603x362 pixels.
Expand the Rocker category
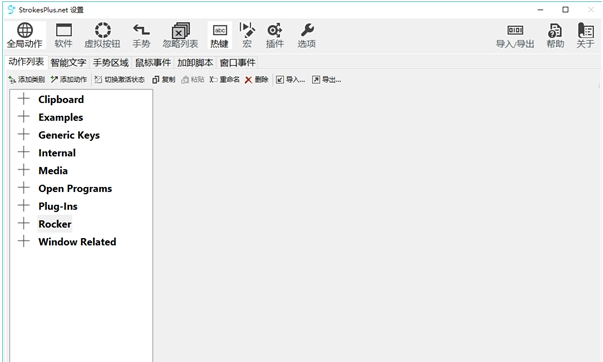23,223
